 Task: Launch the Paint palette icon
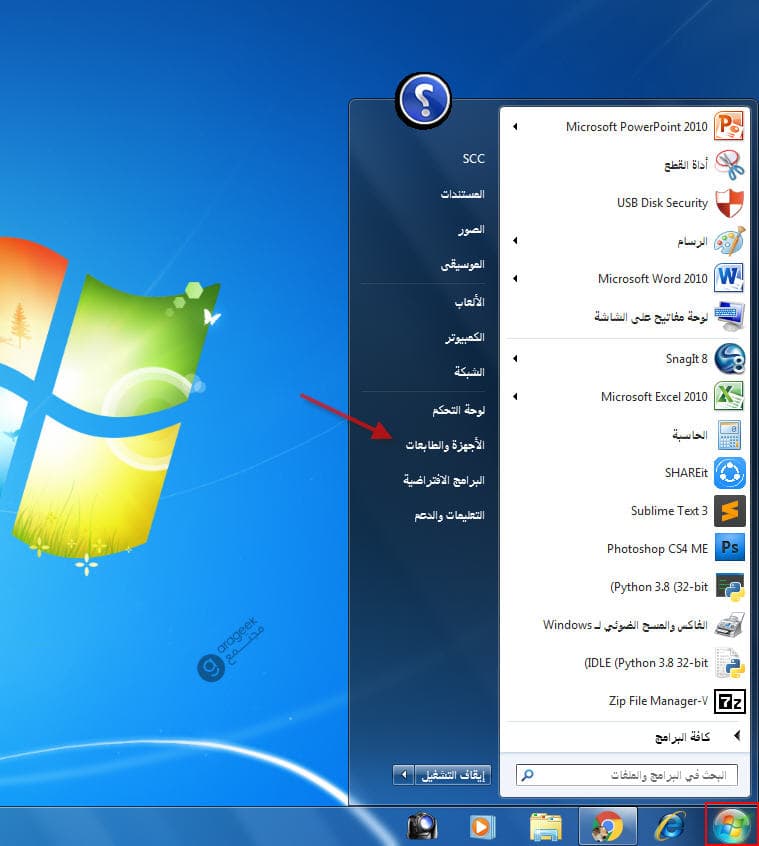click(729, 242)
